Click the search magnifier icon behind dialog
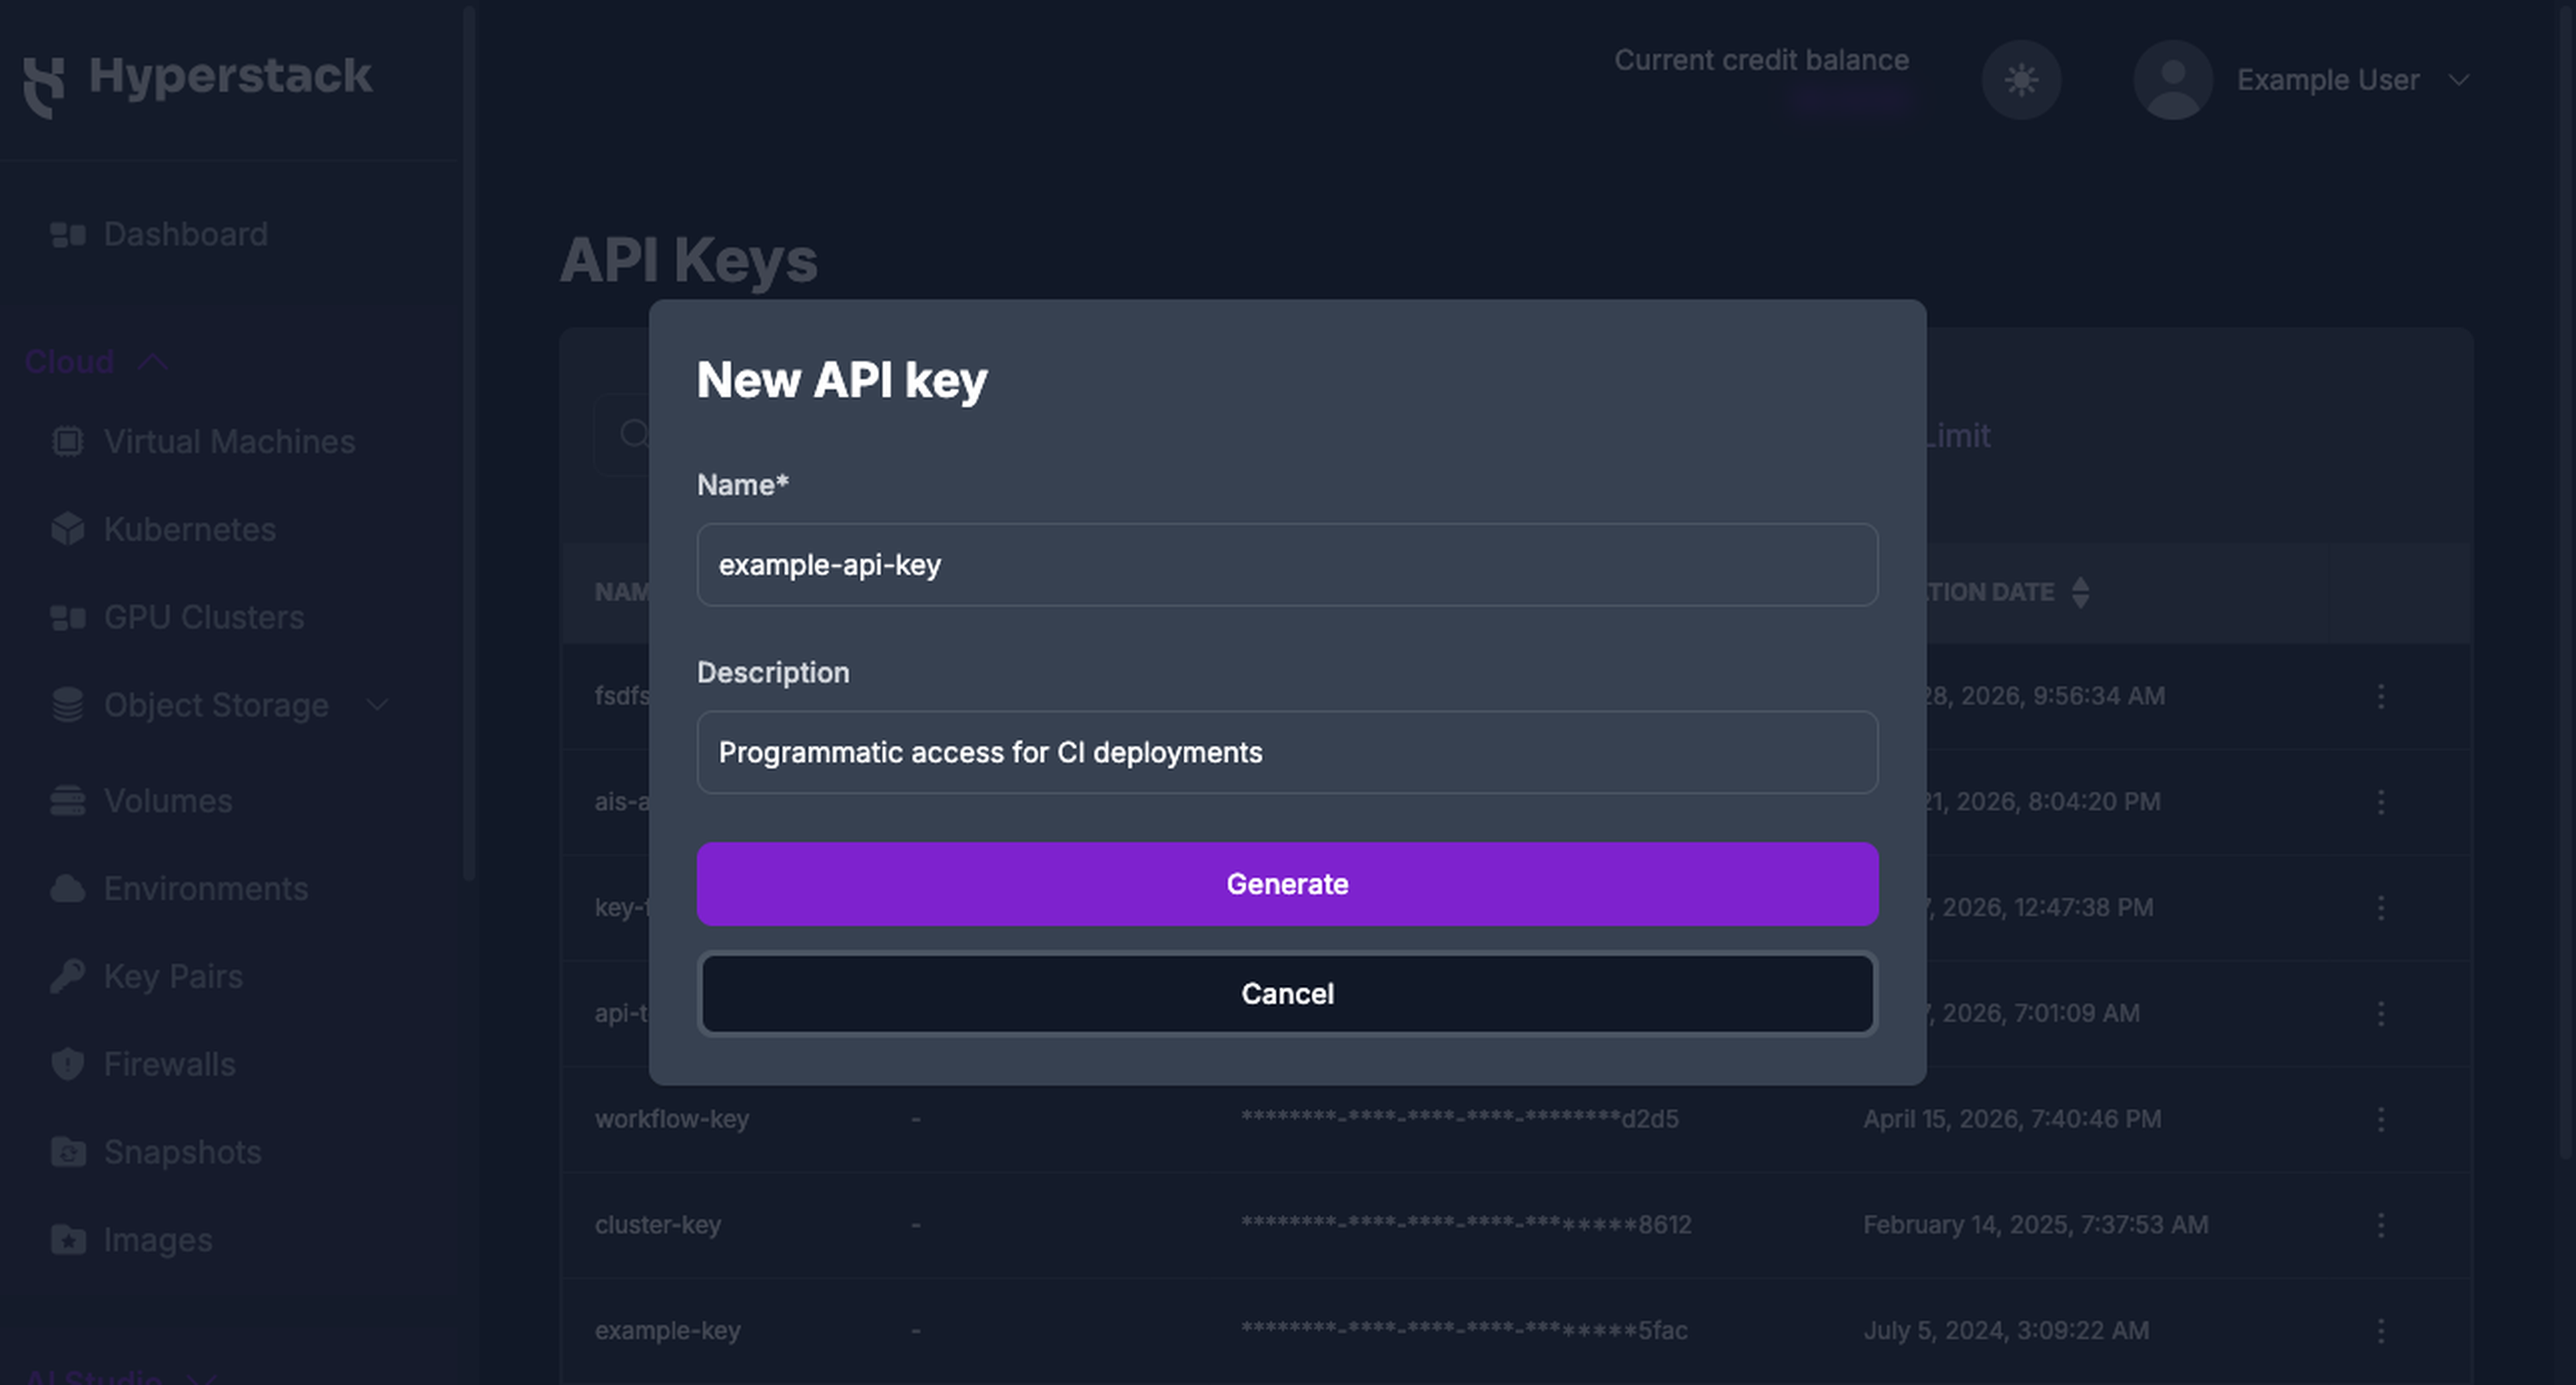2576x1385 pixels. click(634, 434)
